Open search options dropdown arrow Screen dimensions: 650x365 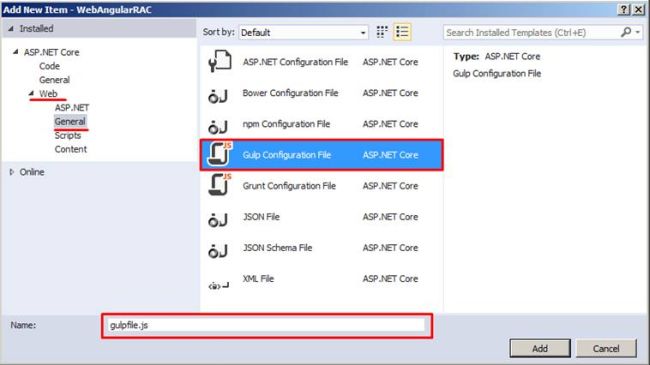pos(638,32)
